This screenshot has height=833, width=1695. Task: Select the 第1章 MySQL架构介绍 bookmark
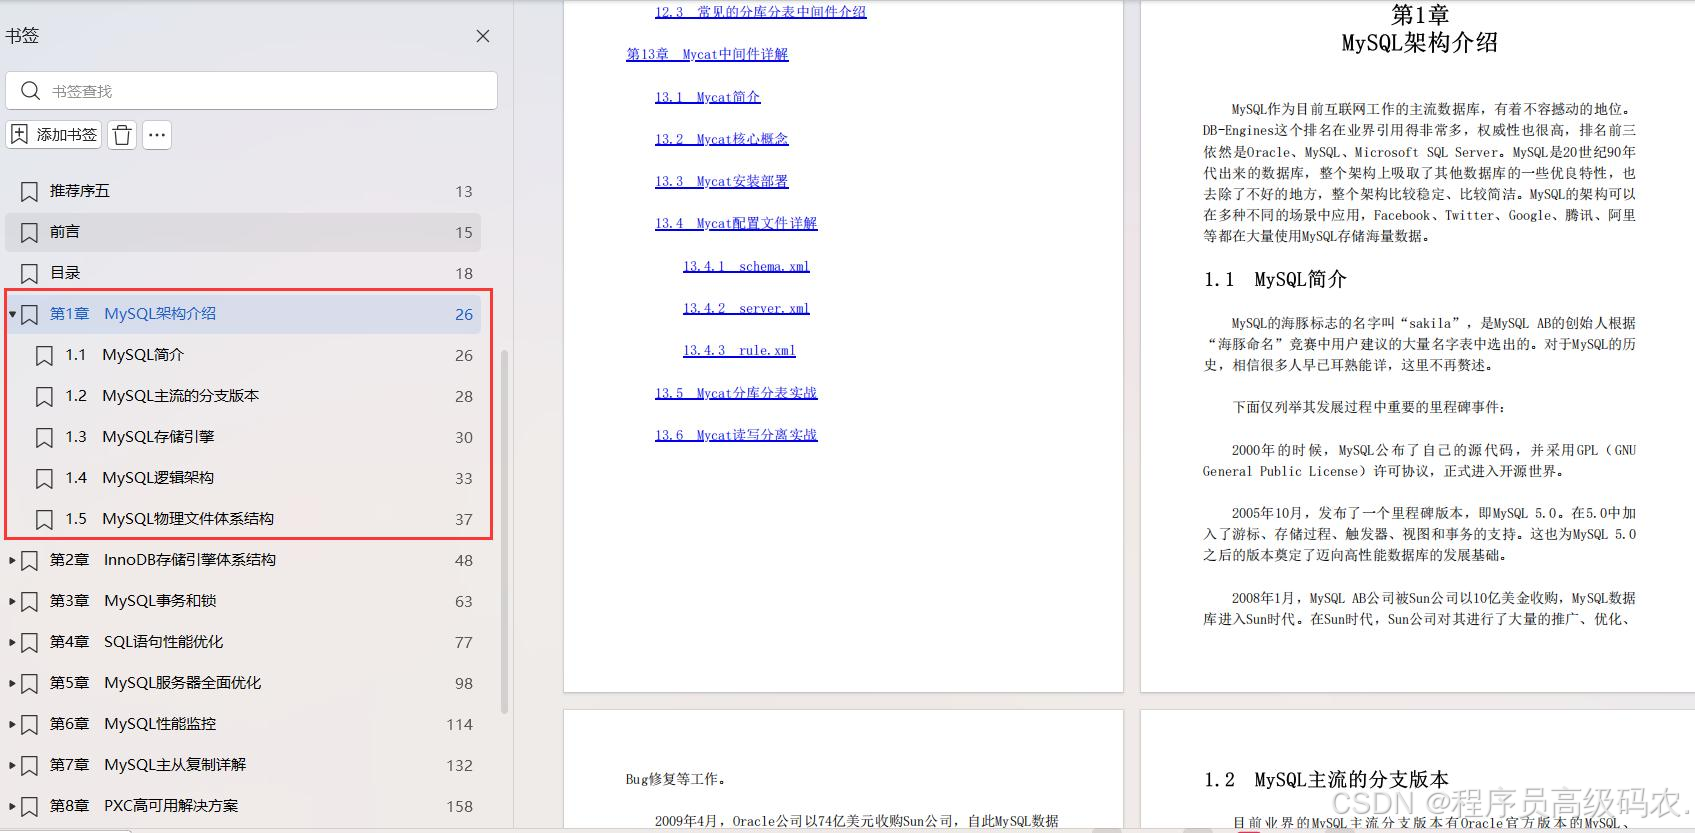(x=243, y=314)
